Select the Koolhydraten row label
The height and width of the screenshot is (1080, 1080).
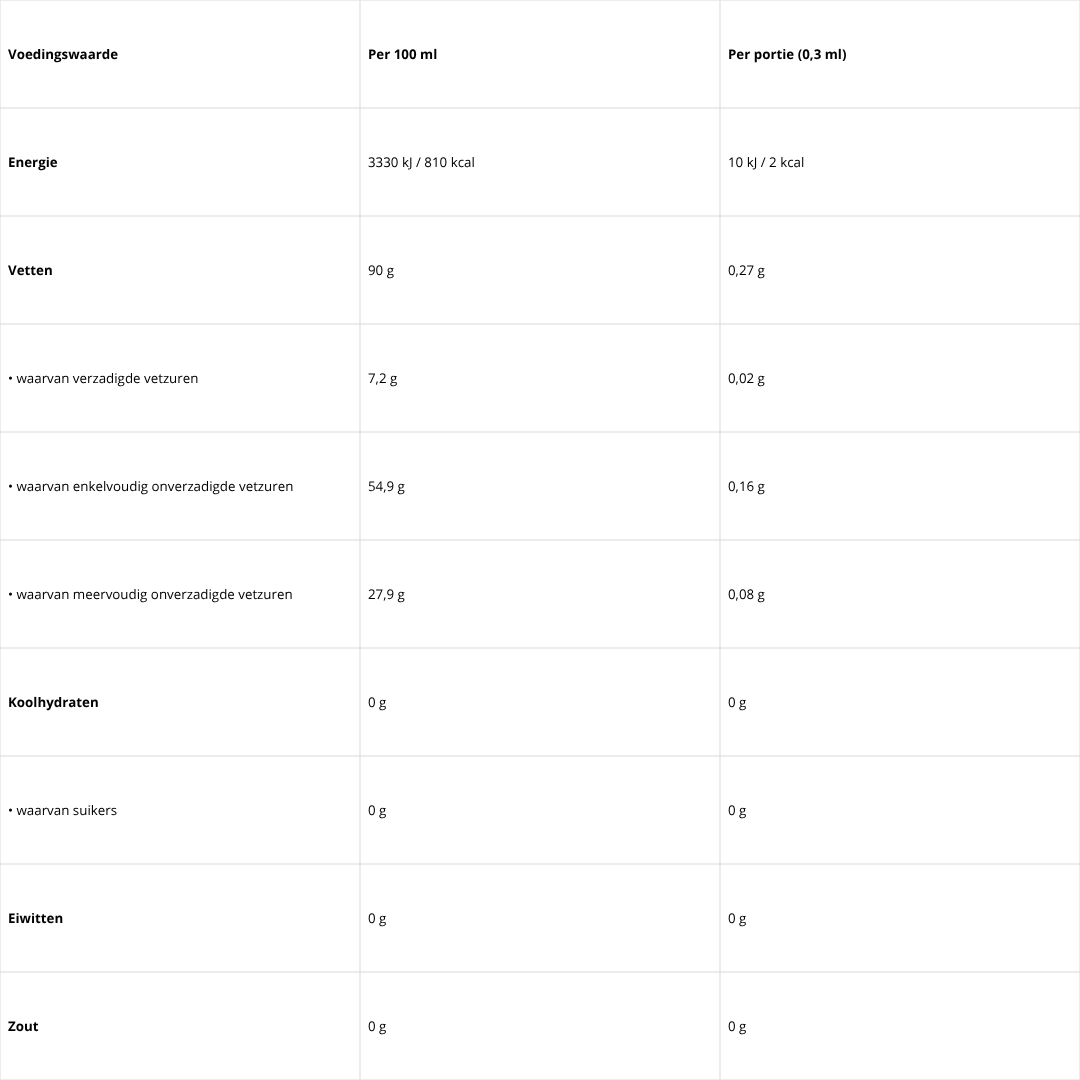[53, 702]
